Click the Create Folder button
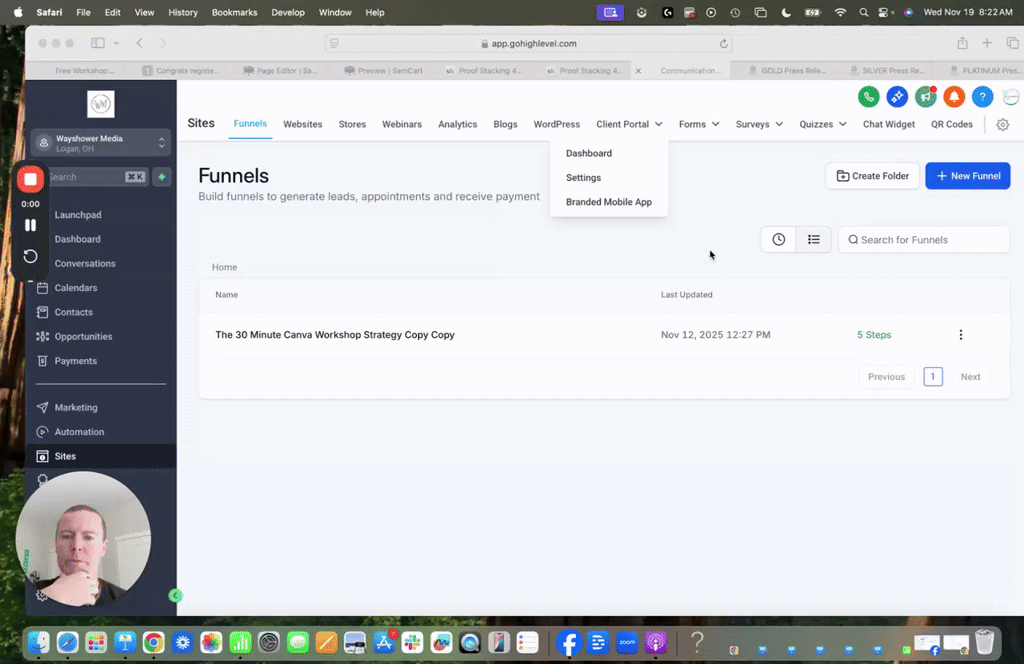The width and height of the screenshot is (1024, 664). (874, 175)
